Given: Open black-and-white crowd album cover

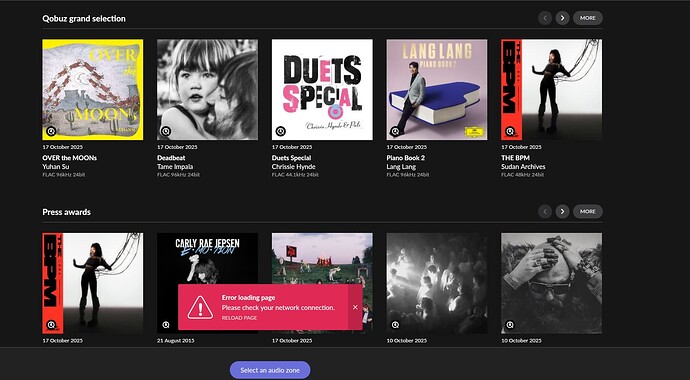Looking at the screenshot, I should (x=437, y=283).
